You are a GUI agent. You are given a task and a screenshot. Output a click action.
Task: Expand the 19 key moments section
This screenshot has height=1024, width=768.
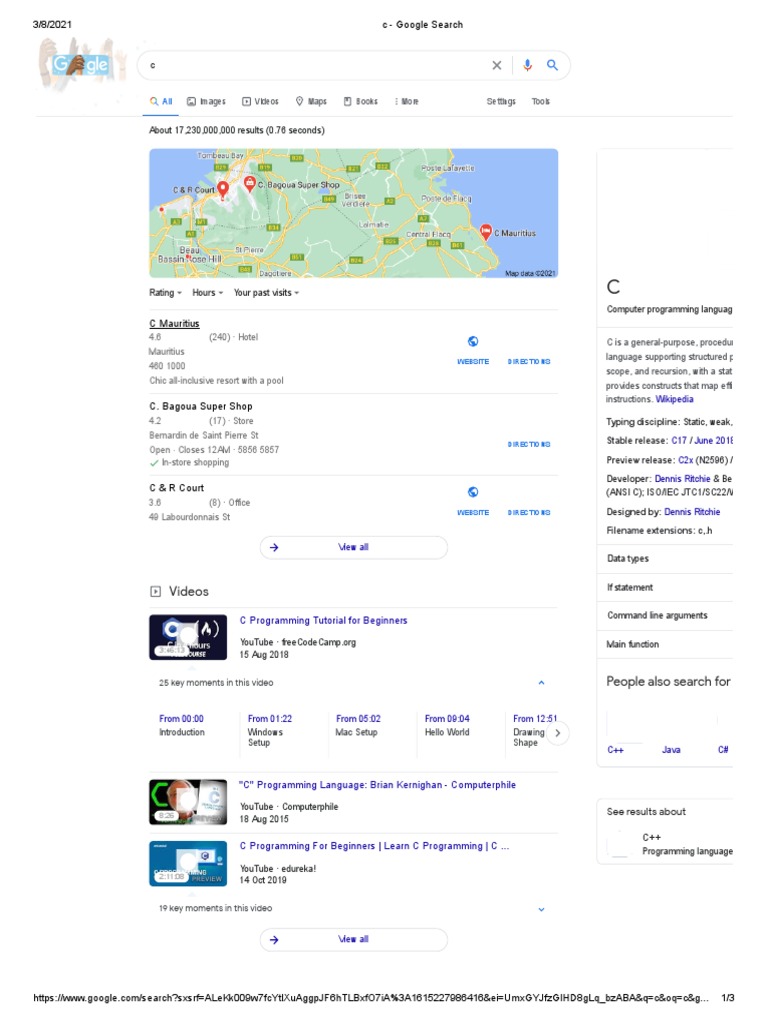click(x=541, y=909)
